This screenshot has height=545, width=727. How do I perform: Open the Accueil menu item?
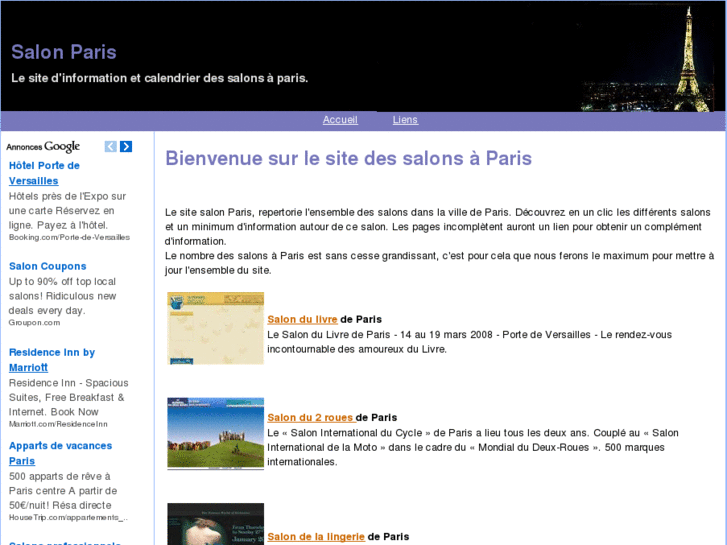click(x=340, y=120)
